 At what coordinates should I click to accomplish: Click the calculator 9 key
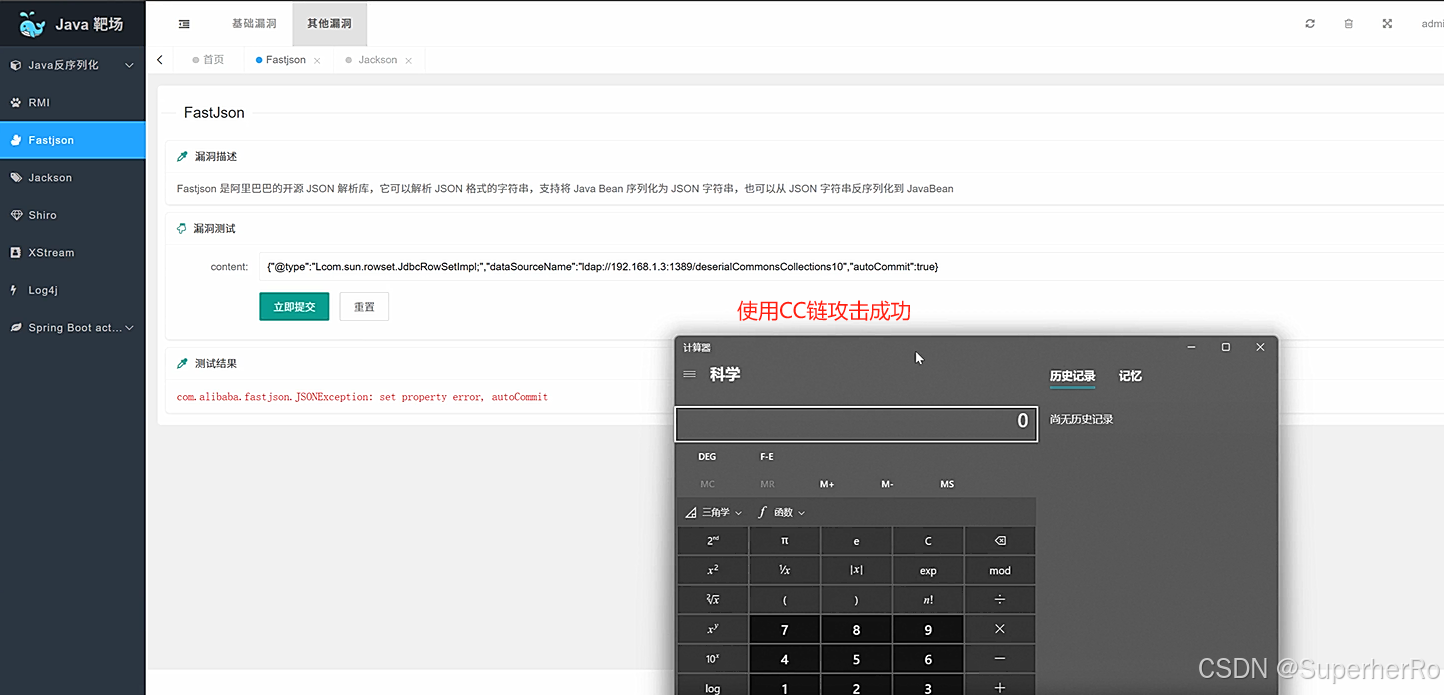pos(928,629)
